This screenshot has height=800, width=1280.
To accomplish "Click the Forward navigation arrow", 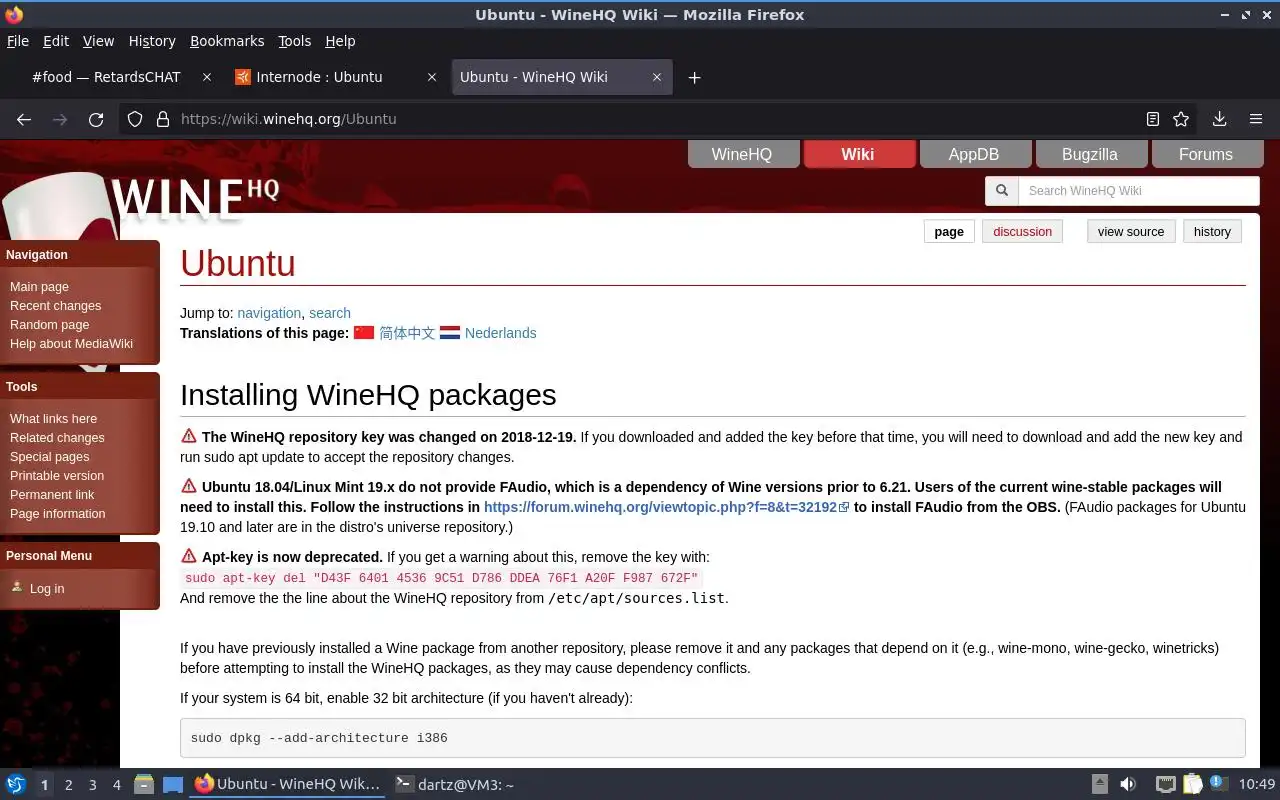I will click(60, 119).
